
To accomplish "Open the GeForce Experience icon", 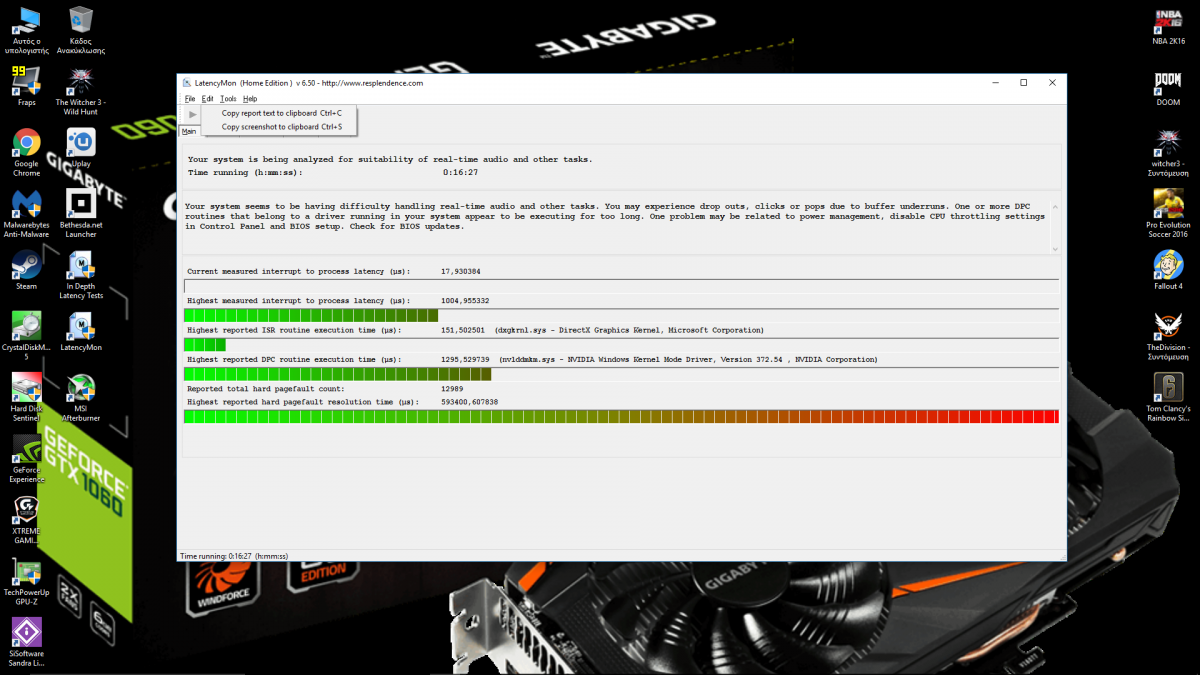I will (26, 459).
